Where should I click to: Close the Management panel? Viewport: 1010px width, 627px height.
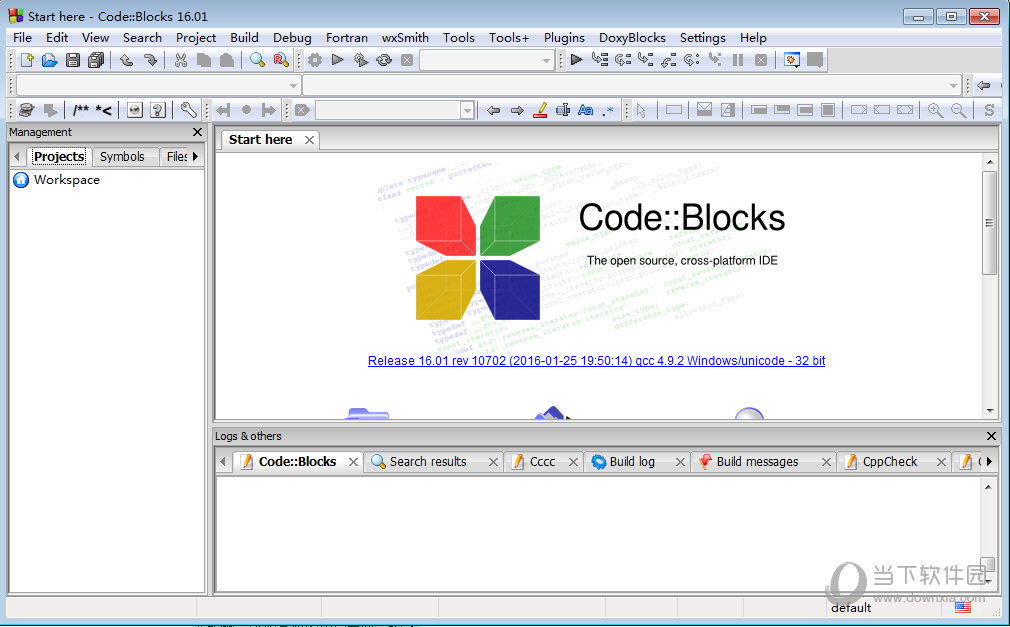197,132
